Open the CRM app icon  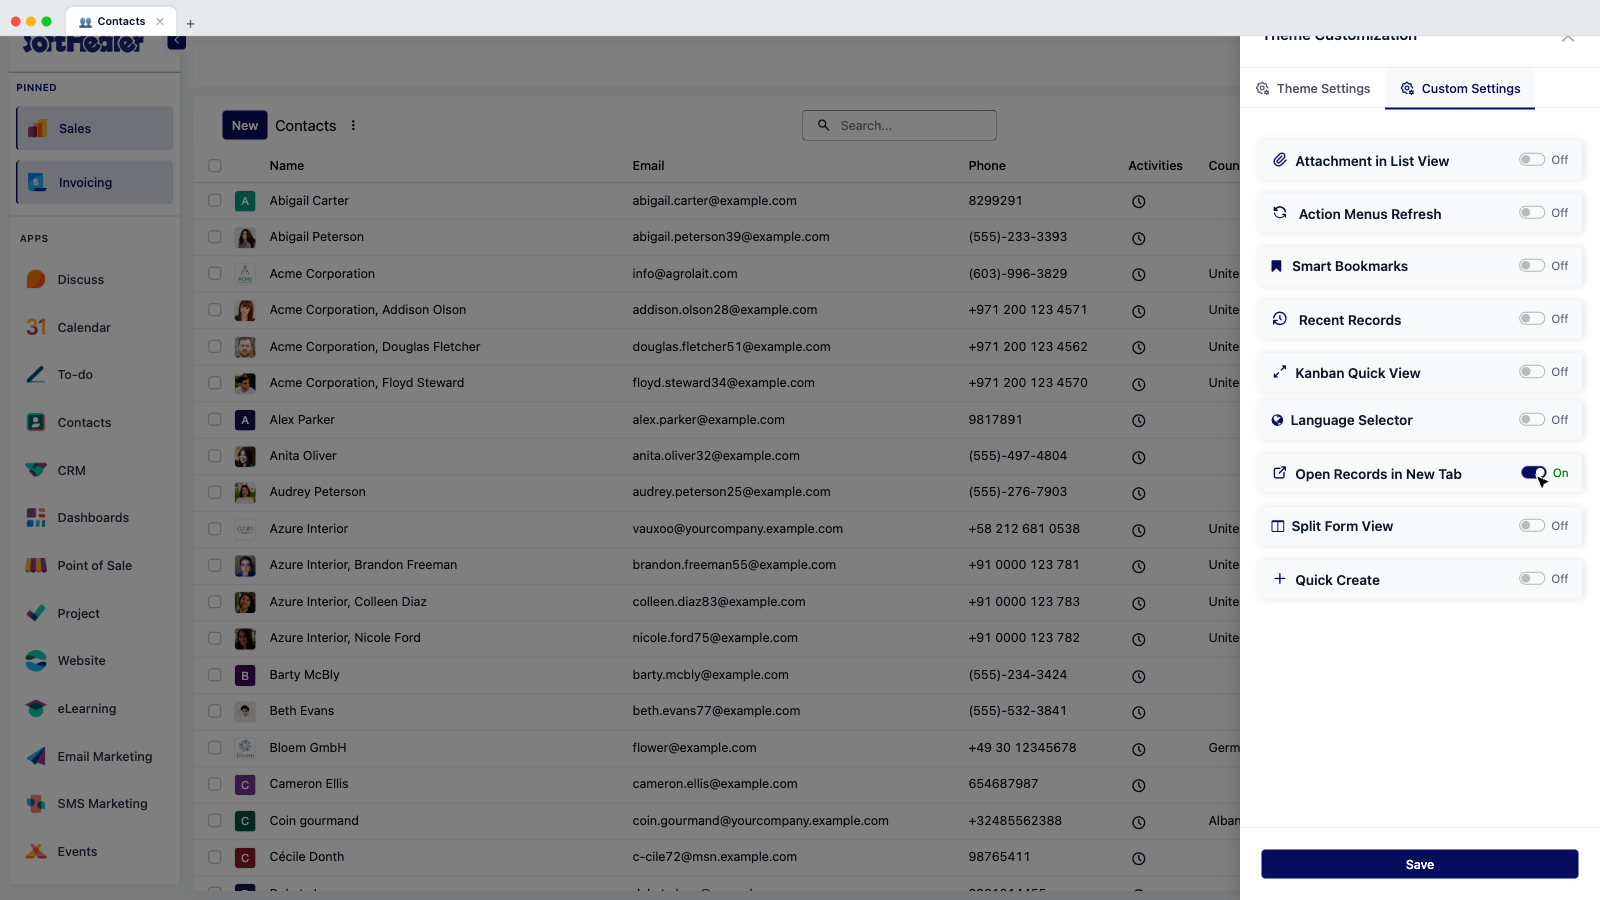click(36, 471)
